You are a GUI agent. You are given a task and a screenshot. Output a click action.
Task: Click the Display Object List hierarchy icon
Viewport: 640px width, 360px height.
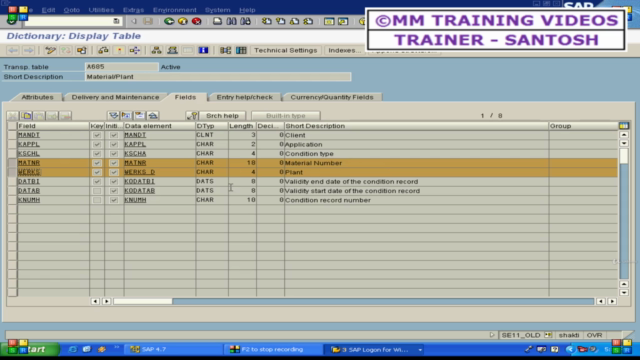click(156, 50)
